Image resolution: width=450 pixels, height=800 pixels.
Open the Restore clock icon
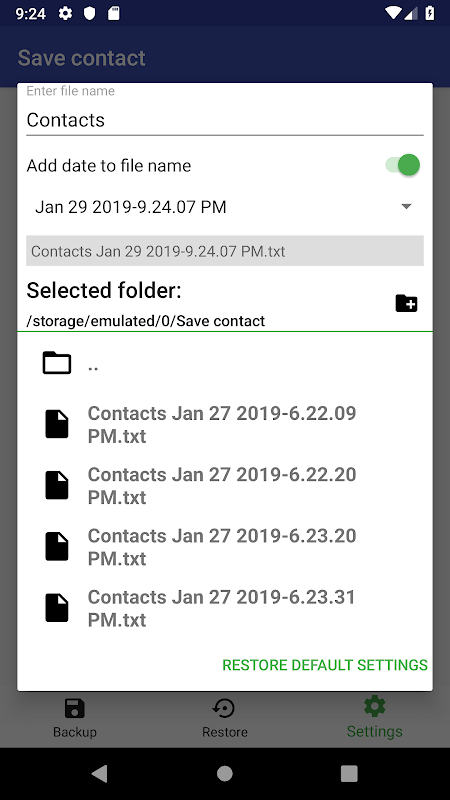click(224, 709)
